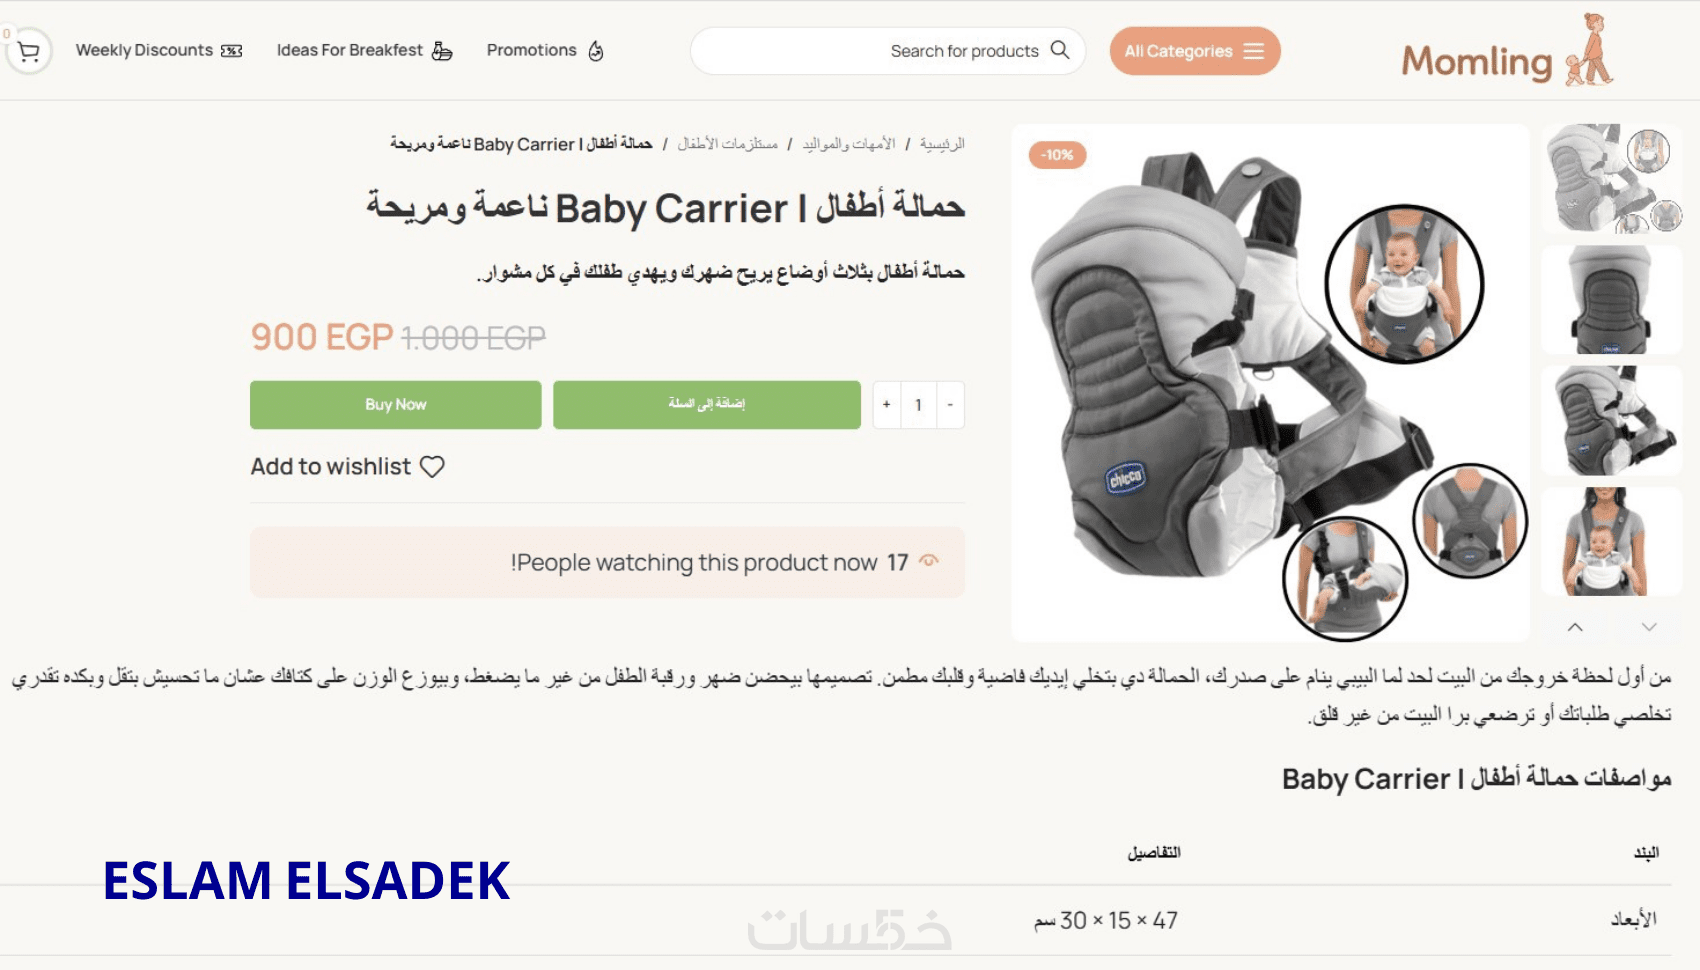Click the Buy Now button
Screen dimensions: 1700x970
tap(396, 405)
